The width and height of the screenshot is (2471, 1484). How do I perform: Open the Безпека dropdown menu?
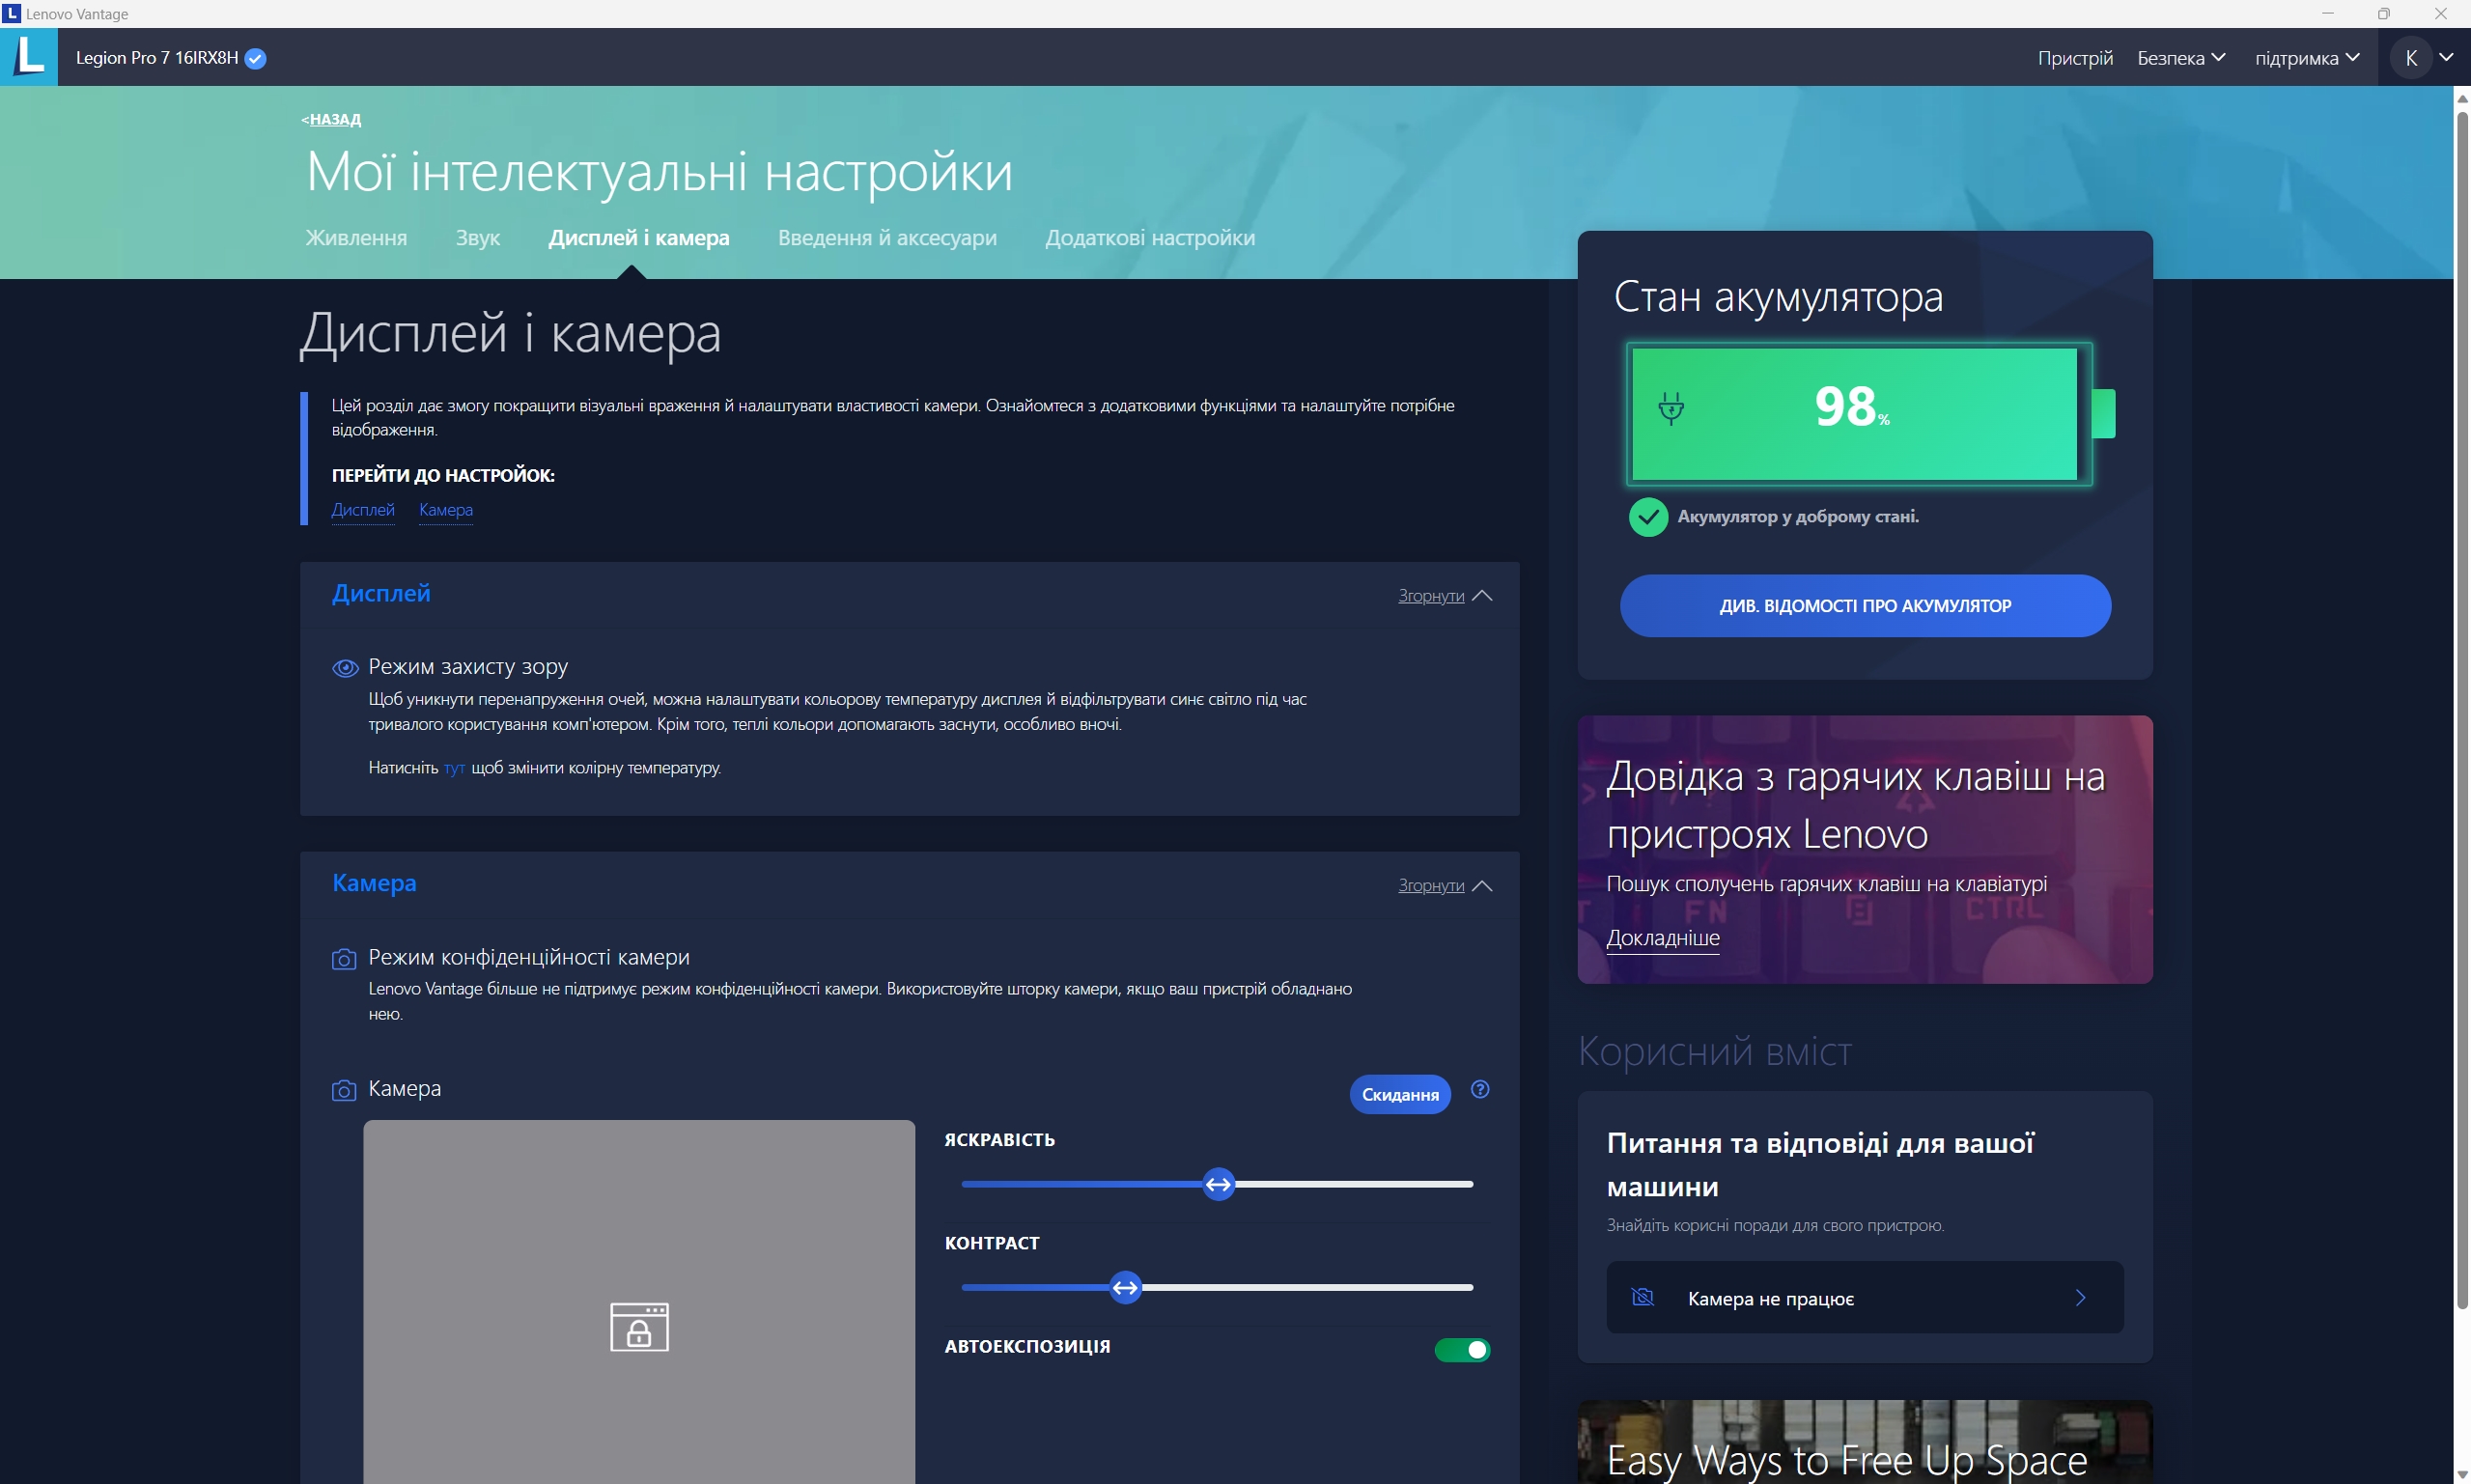2180,58
